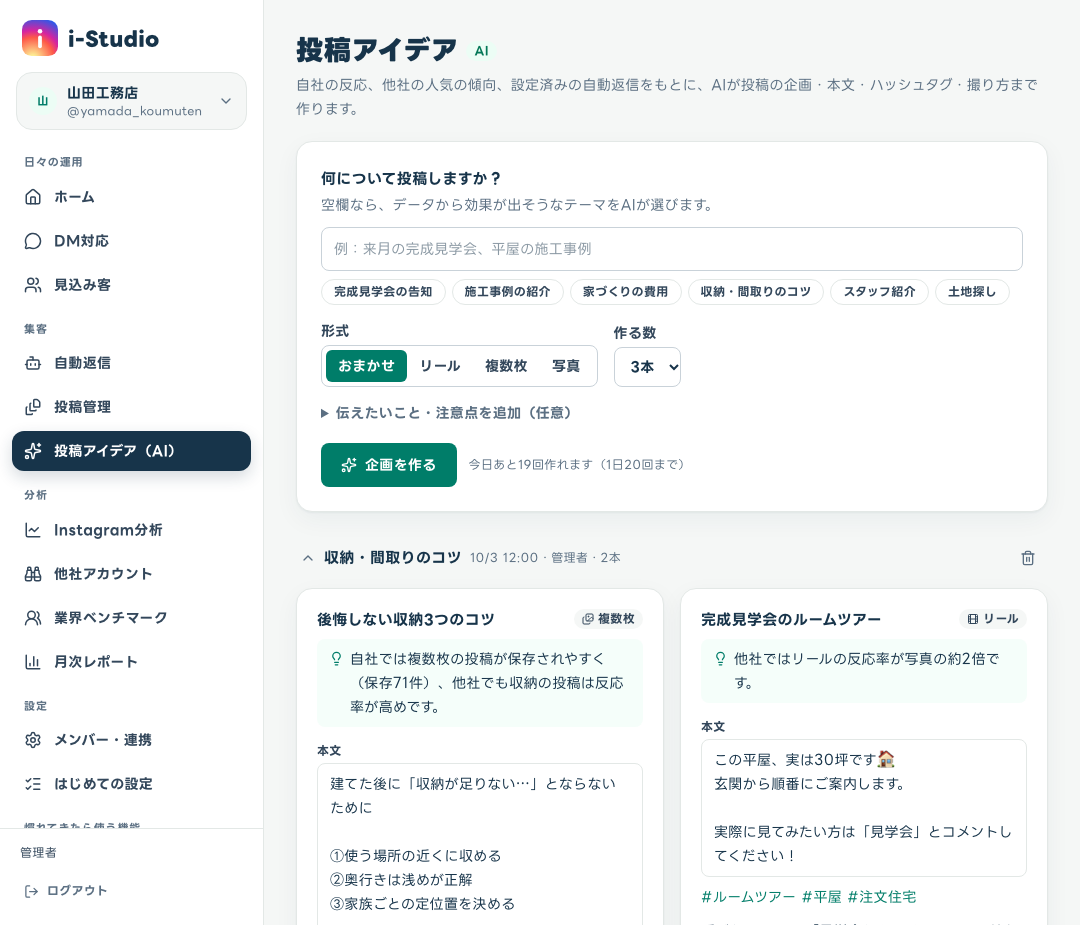Click the ログアウト exit icon

click(31, 891)
